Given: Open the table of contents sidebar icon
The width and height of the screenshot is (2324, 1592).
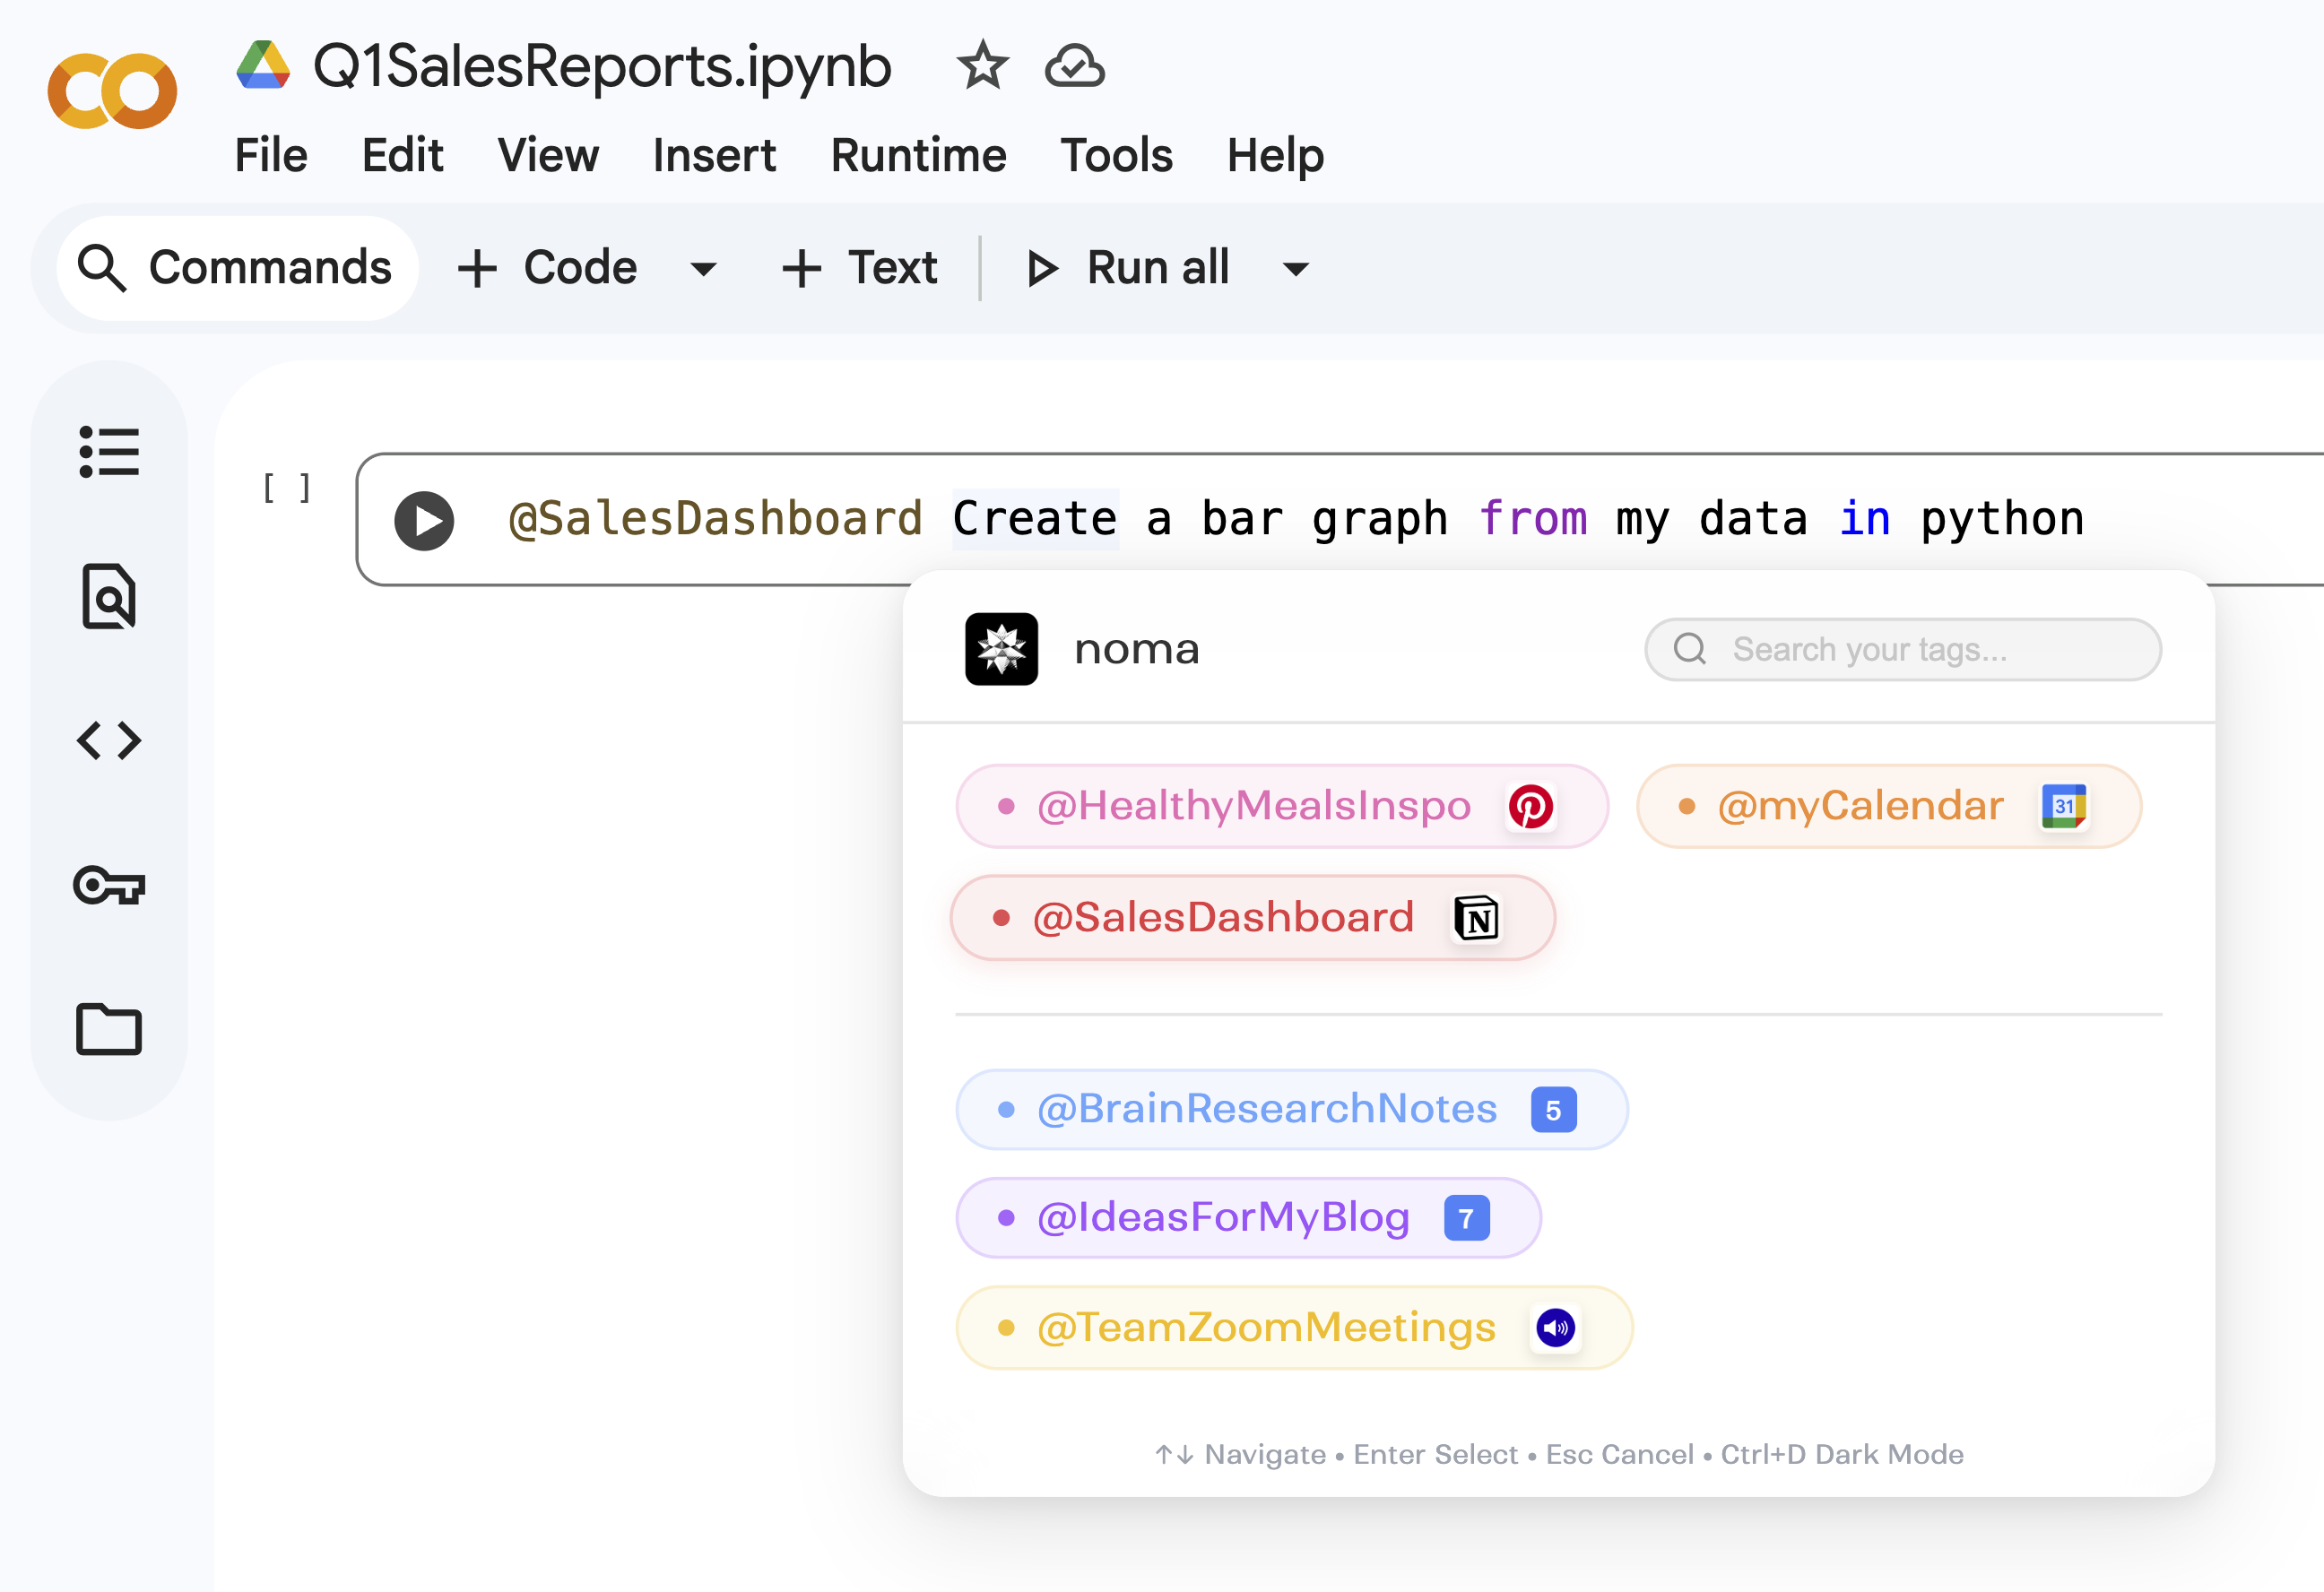Looking at the screenshot, I should [109, 452].
